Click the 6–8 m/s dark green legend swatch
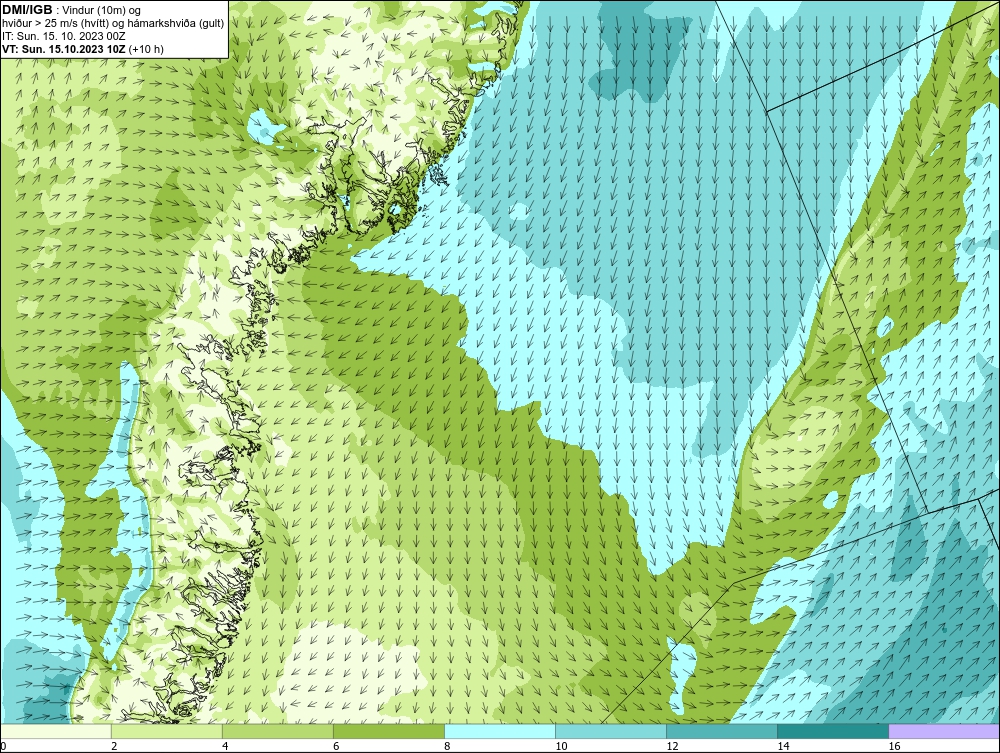The width and height of the screenshot is (1000, 753). coord(389,731)
